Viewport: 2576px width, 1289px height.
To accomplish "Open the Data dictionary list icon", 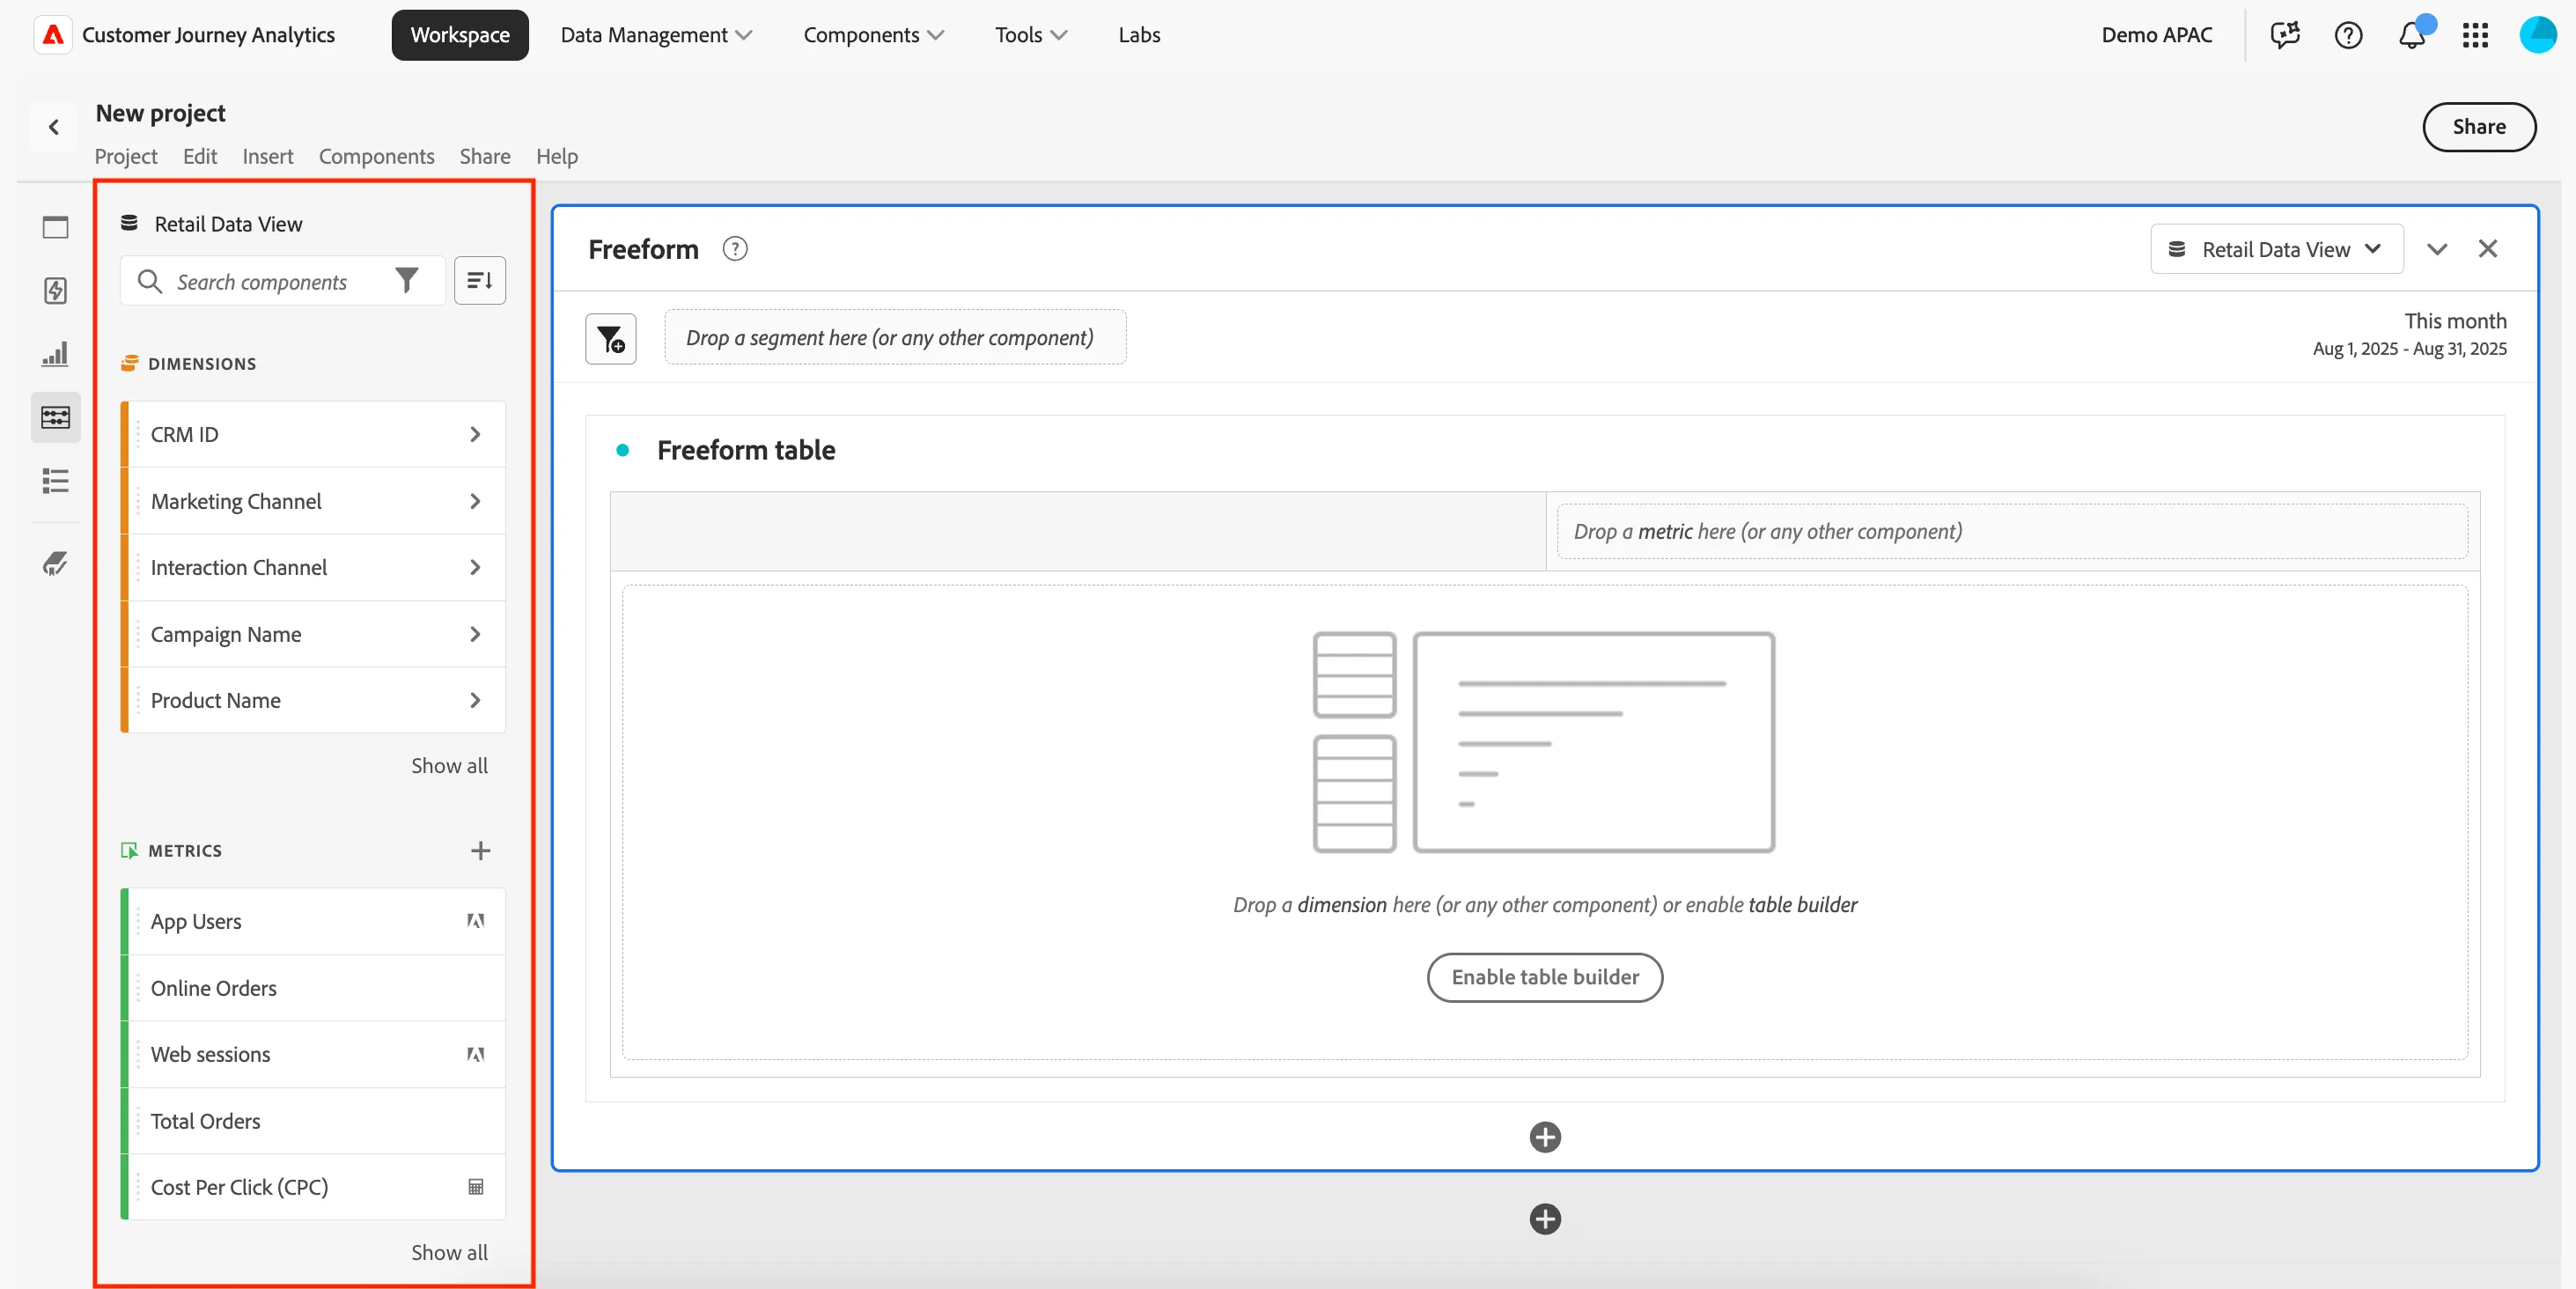I will [55, 481].
